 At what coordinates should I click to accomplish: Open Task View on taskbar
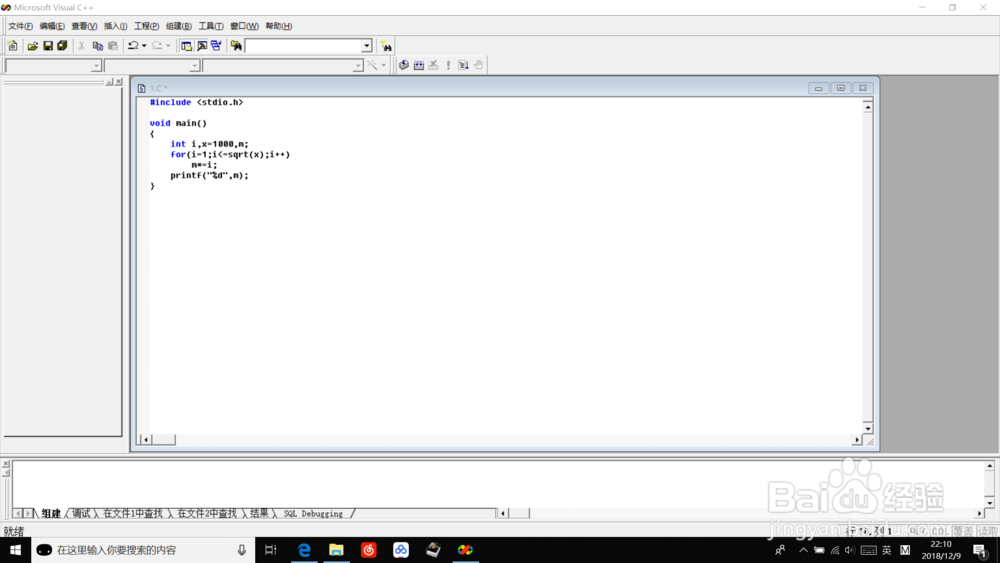click(270, 550)
